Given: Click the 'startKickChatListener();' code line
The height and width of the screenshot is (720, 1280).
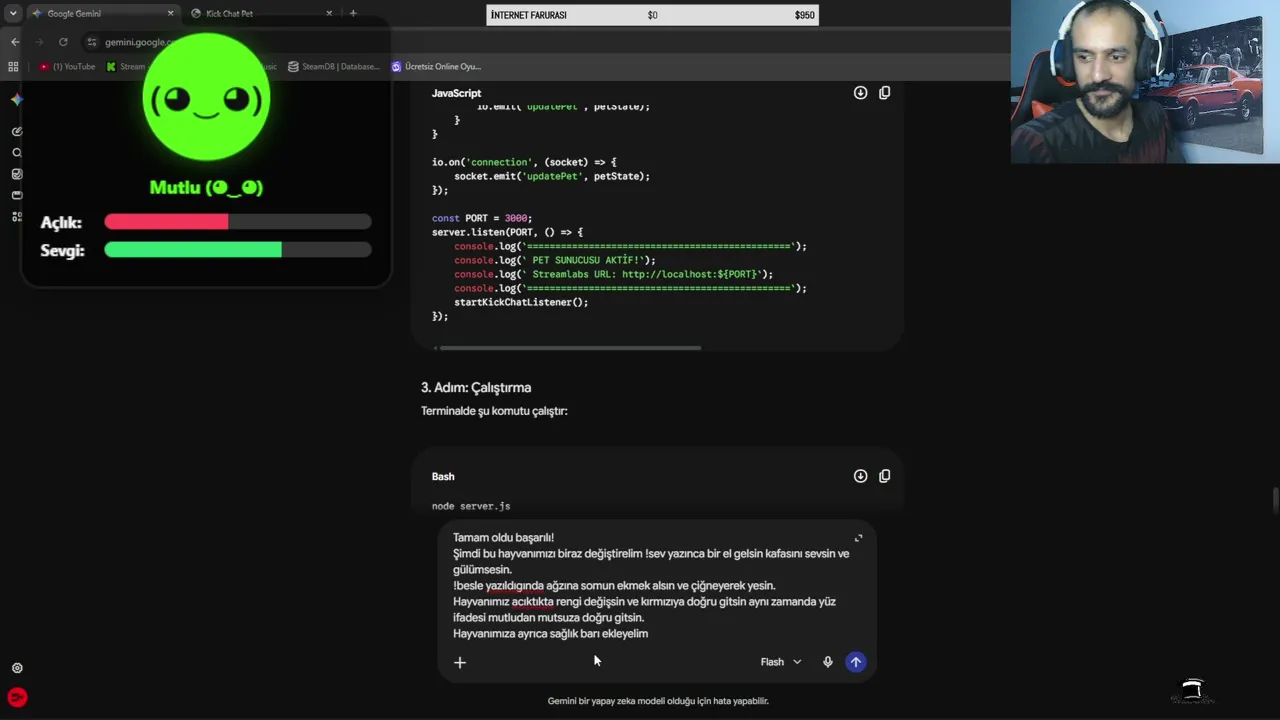Looking at the screenshot, I should 521,302.
